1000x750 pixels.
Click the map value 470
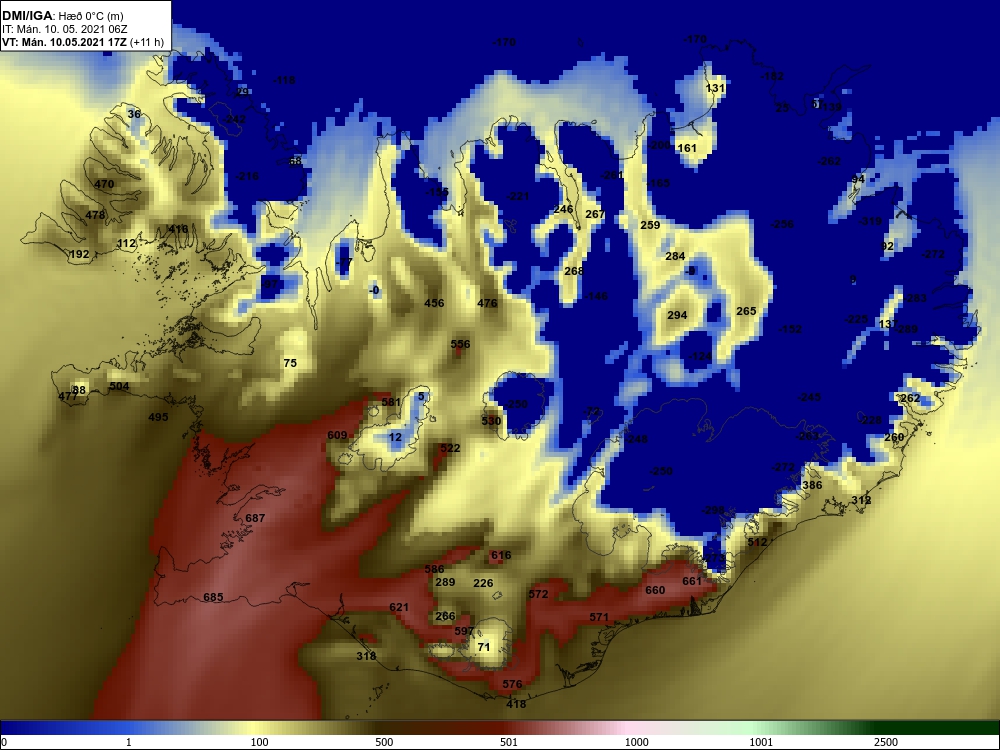click(x=104, y=184)
